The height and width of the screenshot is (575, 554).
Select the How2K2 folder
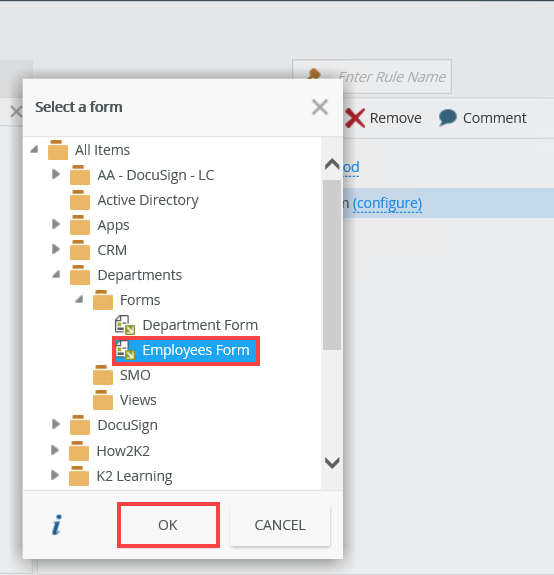[x=123, y=451]
